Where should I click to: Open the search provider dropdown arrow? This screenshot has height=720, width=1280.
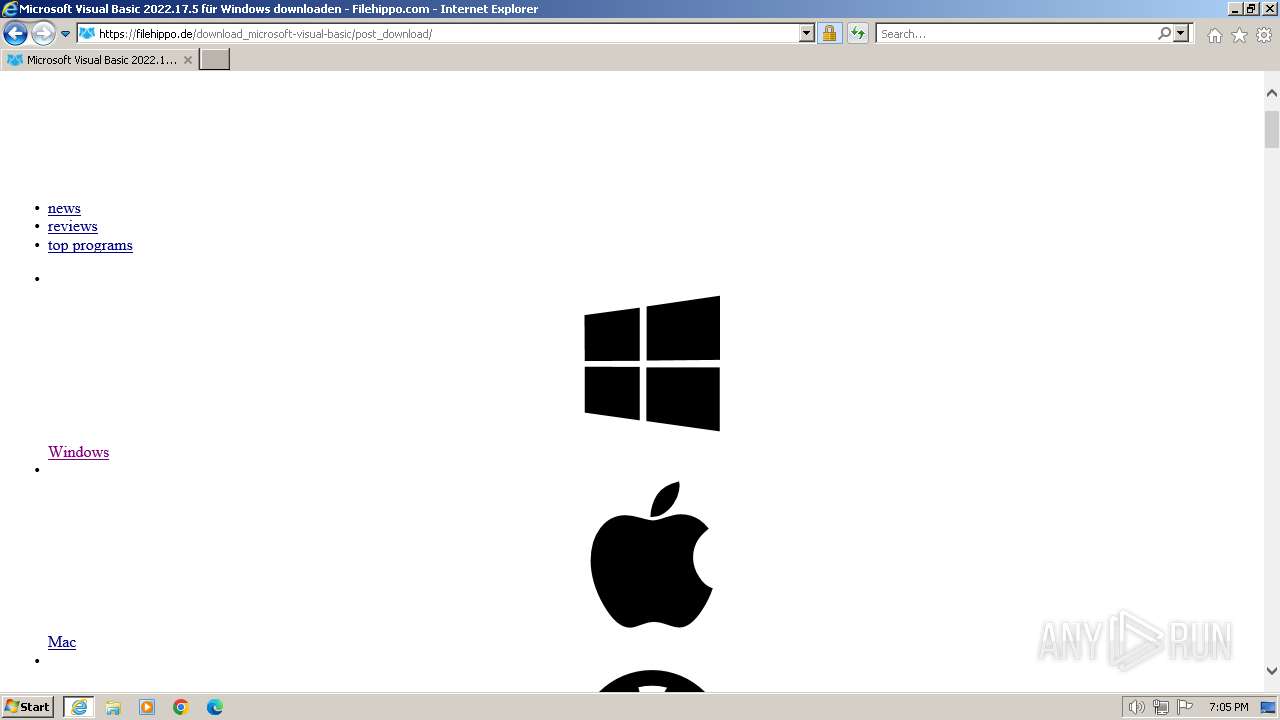point(1181,33)
